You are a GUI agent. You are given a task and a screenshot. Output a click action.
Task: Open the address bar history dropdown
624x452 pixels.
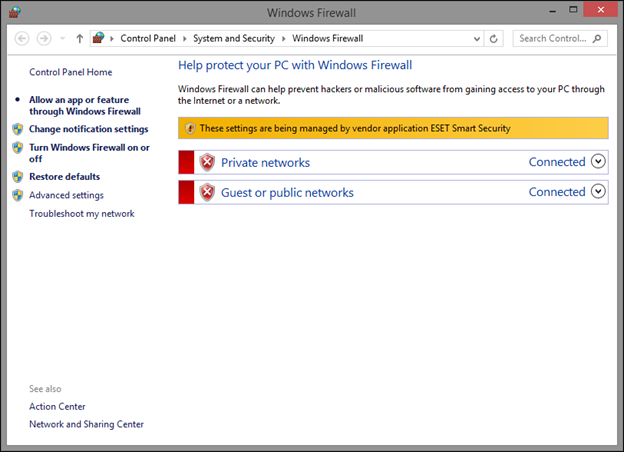click(x=477, y=39)
